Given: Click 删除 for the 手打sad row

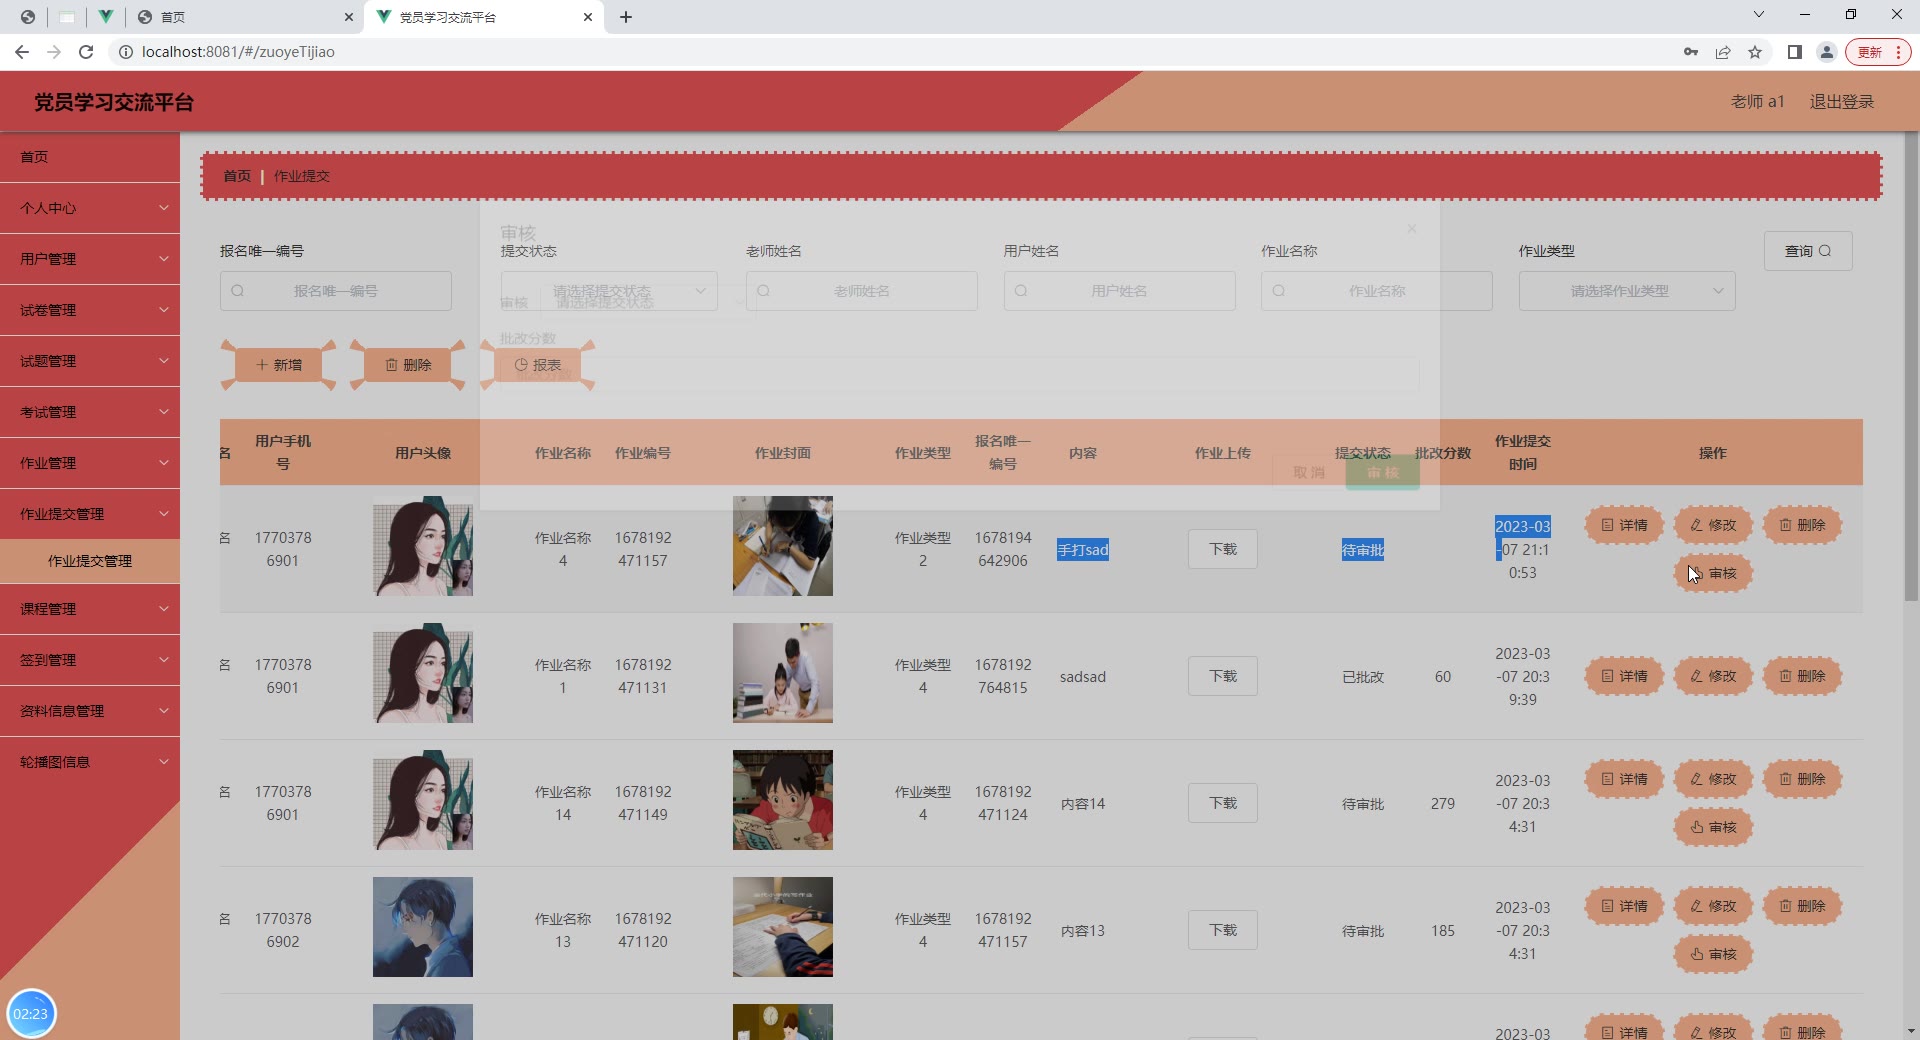Looking at the screenshot, I should tap(1802, 525).
